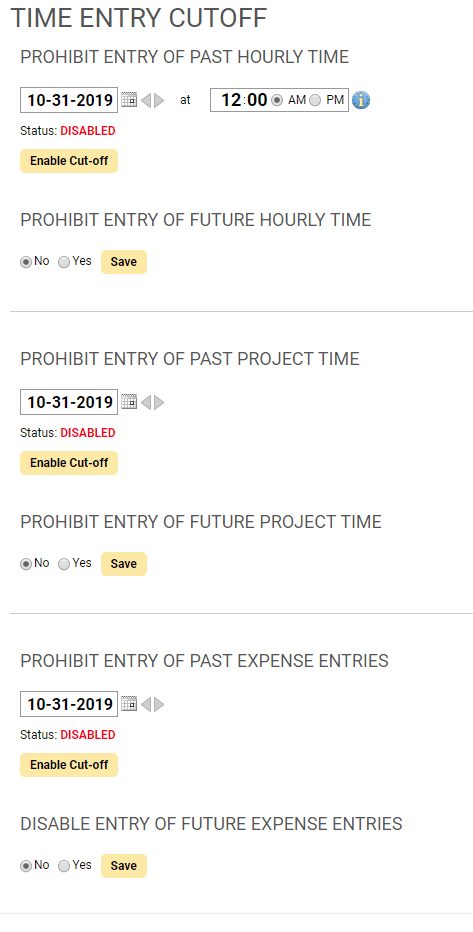Click the past project time date field
Viewport: 473px width, 932px height.
coord(69,402)
